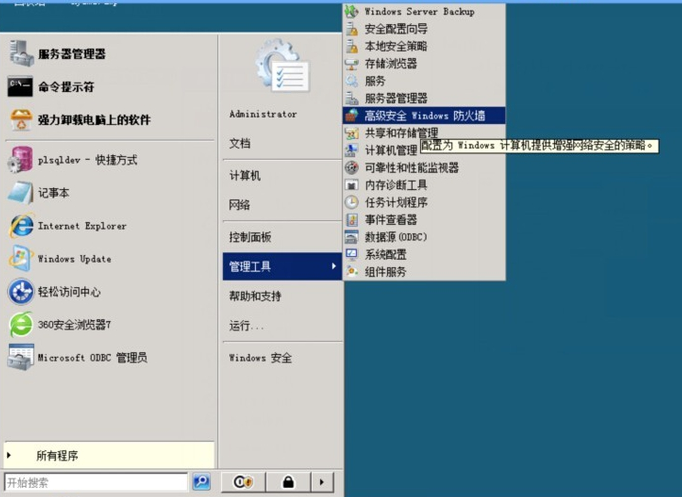Click the Administrator user picture

(x=283, y=65)
